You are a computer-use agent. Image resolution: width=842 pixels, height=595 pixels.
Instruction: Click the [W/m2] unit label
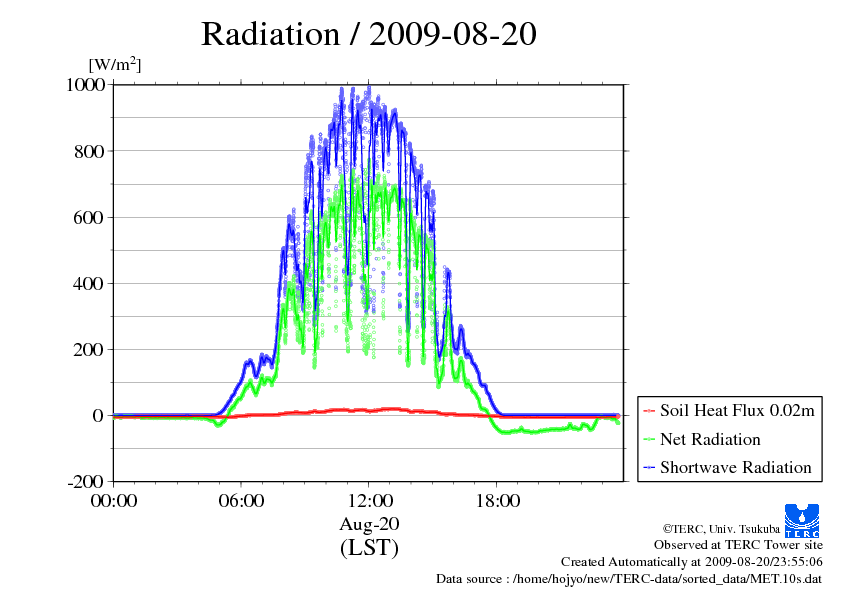(115, 64)
